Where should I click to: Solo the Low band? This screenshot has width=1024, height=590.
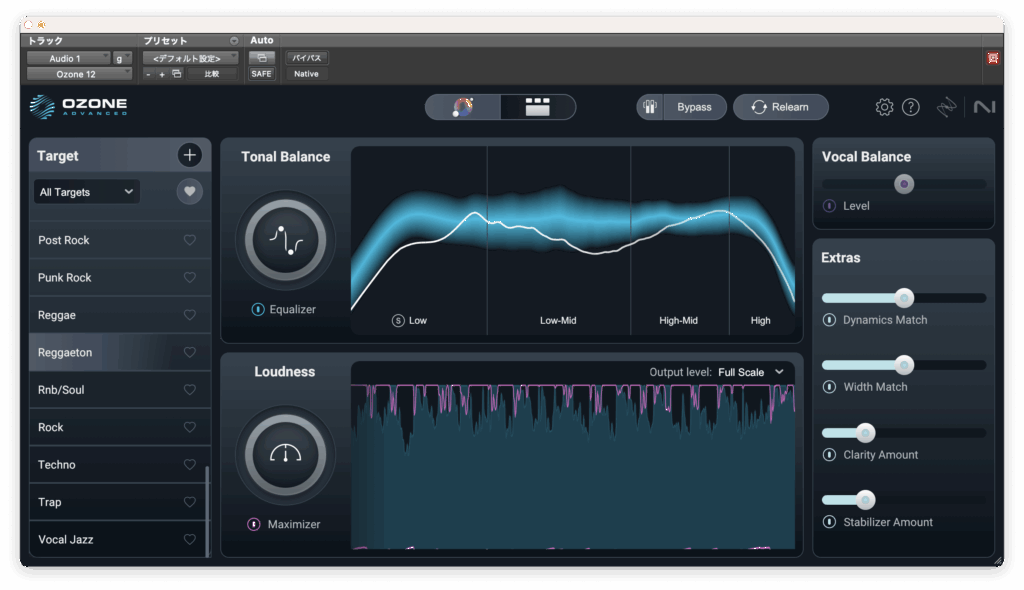click(x=398, y=321)
